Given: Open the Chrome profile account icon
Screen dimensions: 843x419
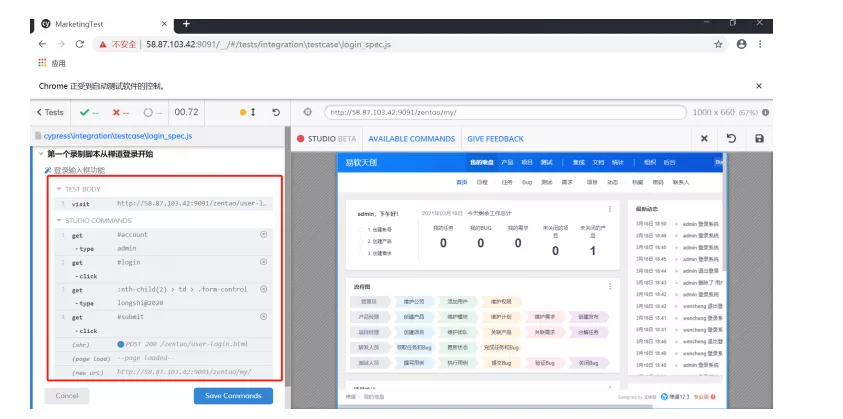Looking at the screenshot, I should [x=741, y=44].
